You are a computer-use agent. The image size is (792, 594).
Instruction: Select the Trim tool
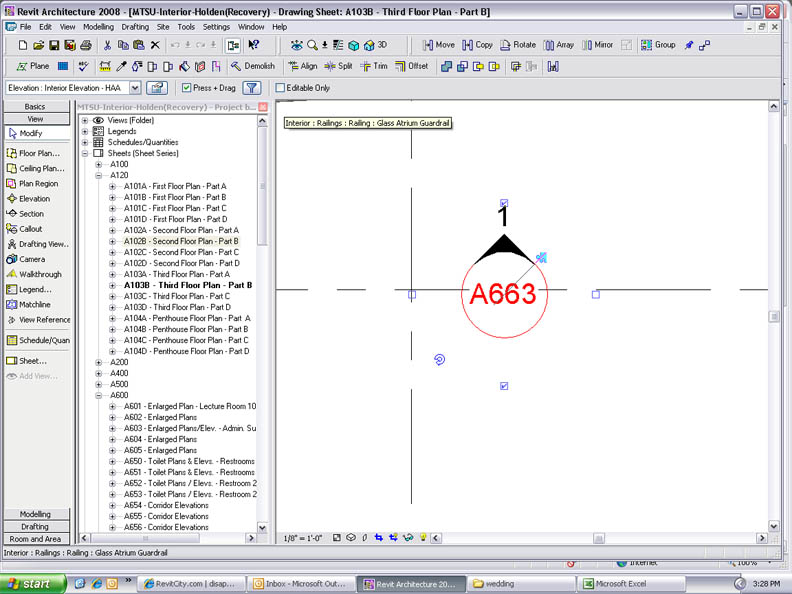tap(373, 66)
